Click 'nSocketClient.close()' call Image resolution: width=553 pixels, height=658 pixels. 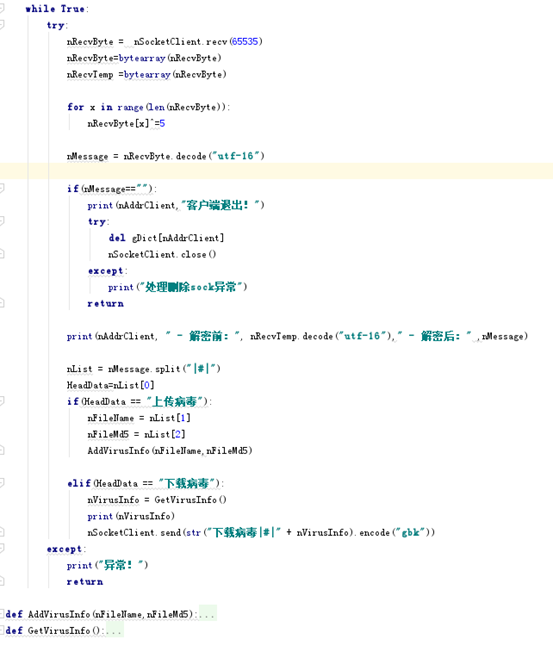[162, 254]
